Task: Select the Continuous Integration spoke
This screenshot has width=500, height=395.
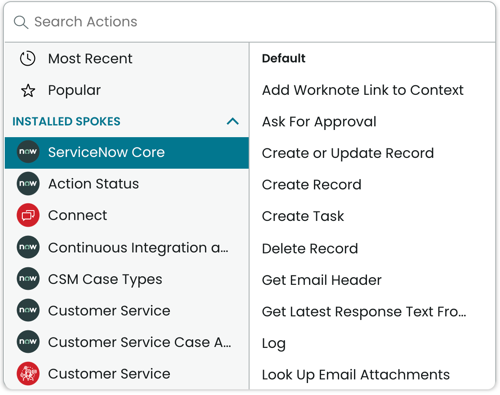Action: 127,247
